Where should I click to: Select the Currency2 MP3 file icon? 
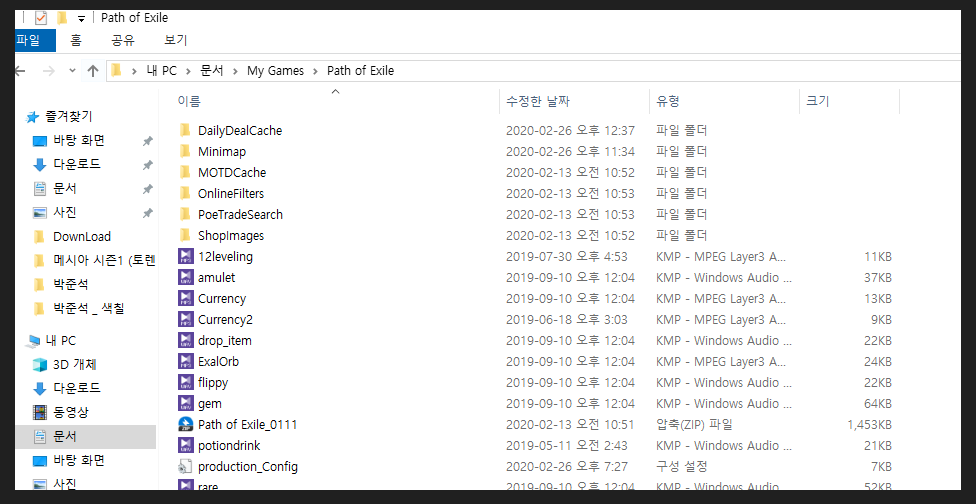185,319
